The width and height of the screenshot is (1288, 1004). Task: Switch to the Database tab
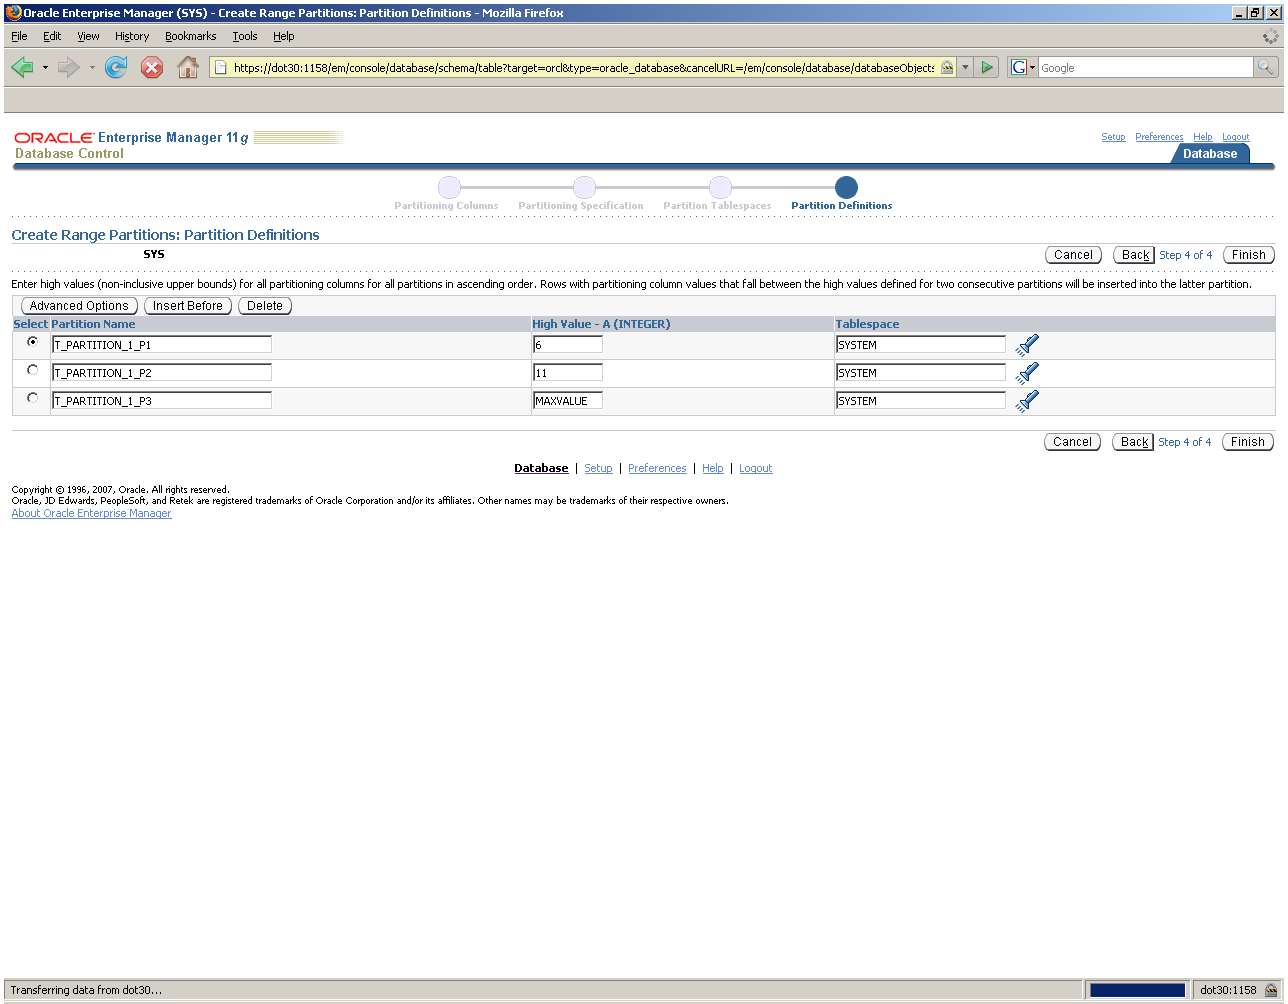(x=1210, y=154)
